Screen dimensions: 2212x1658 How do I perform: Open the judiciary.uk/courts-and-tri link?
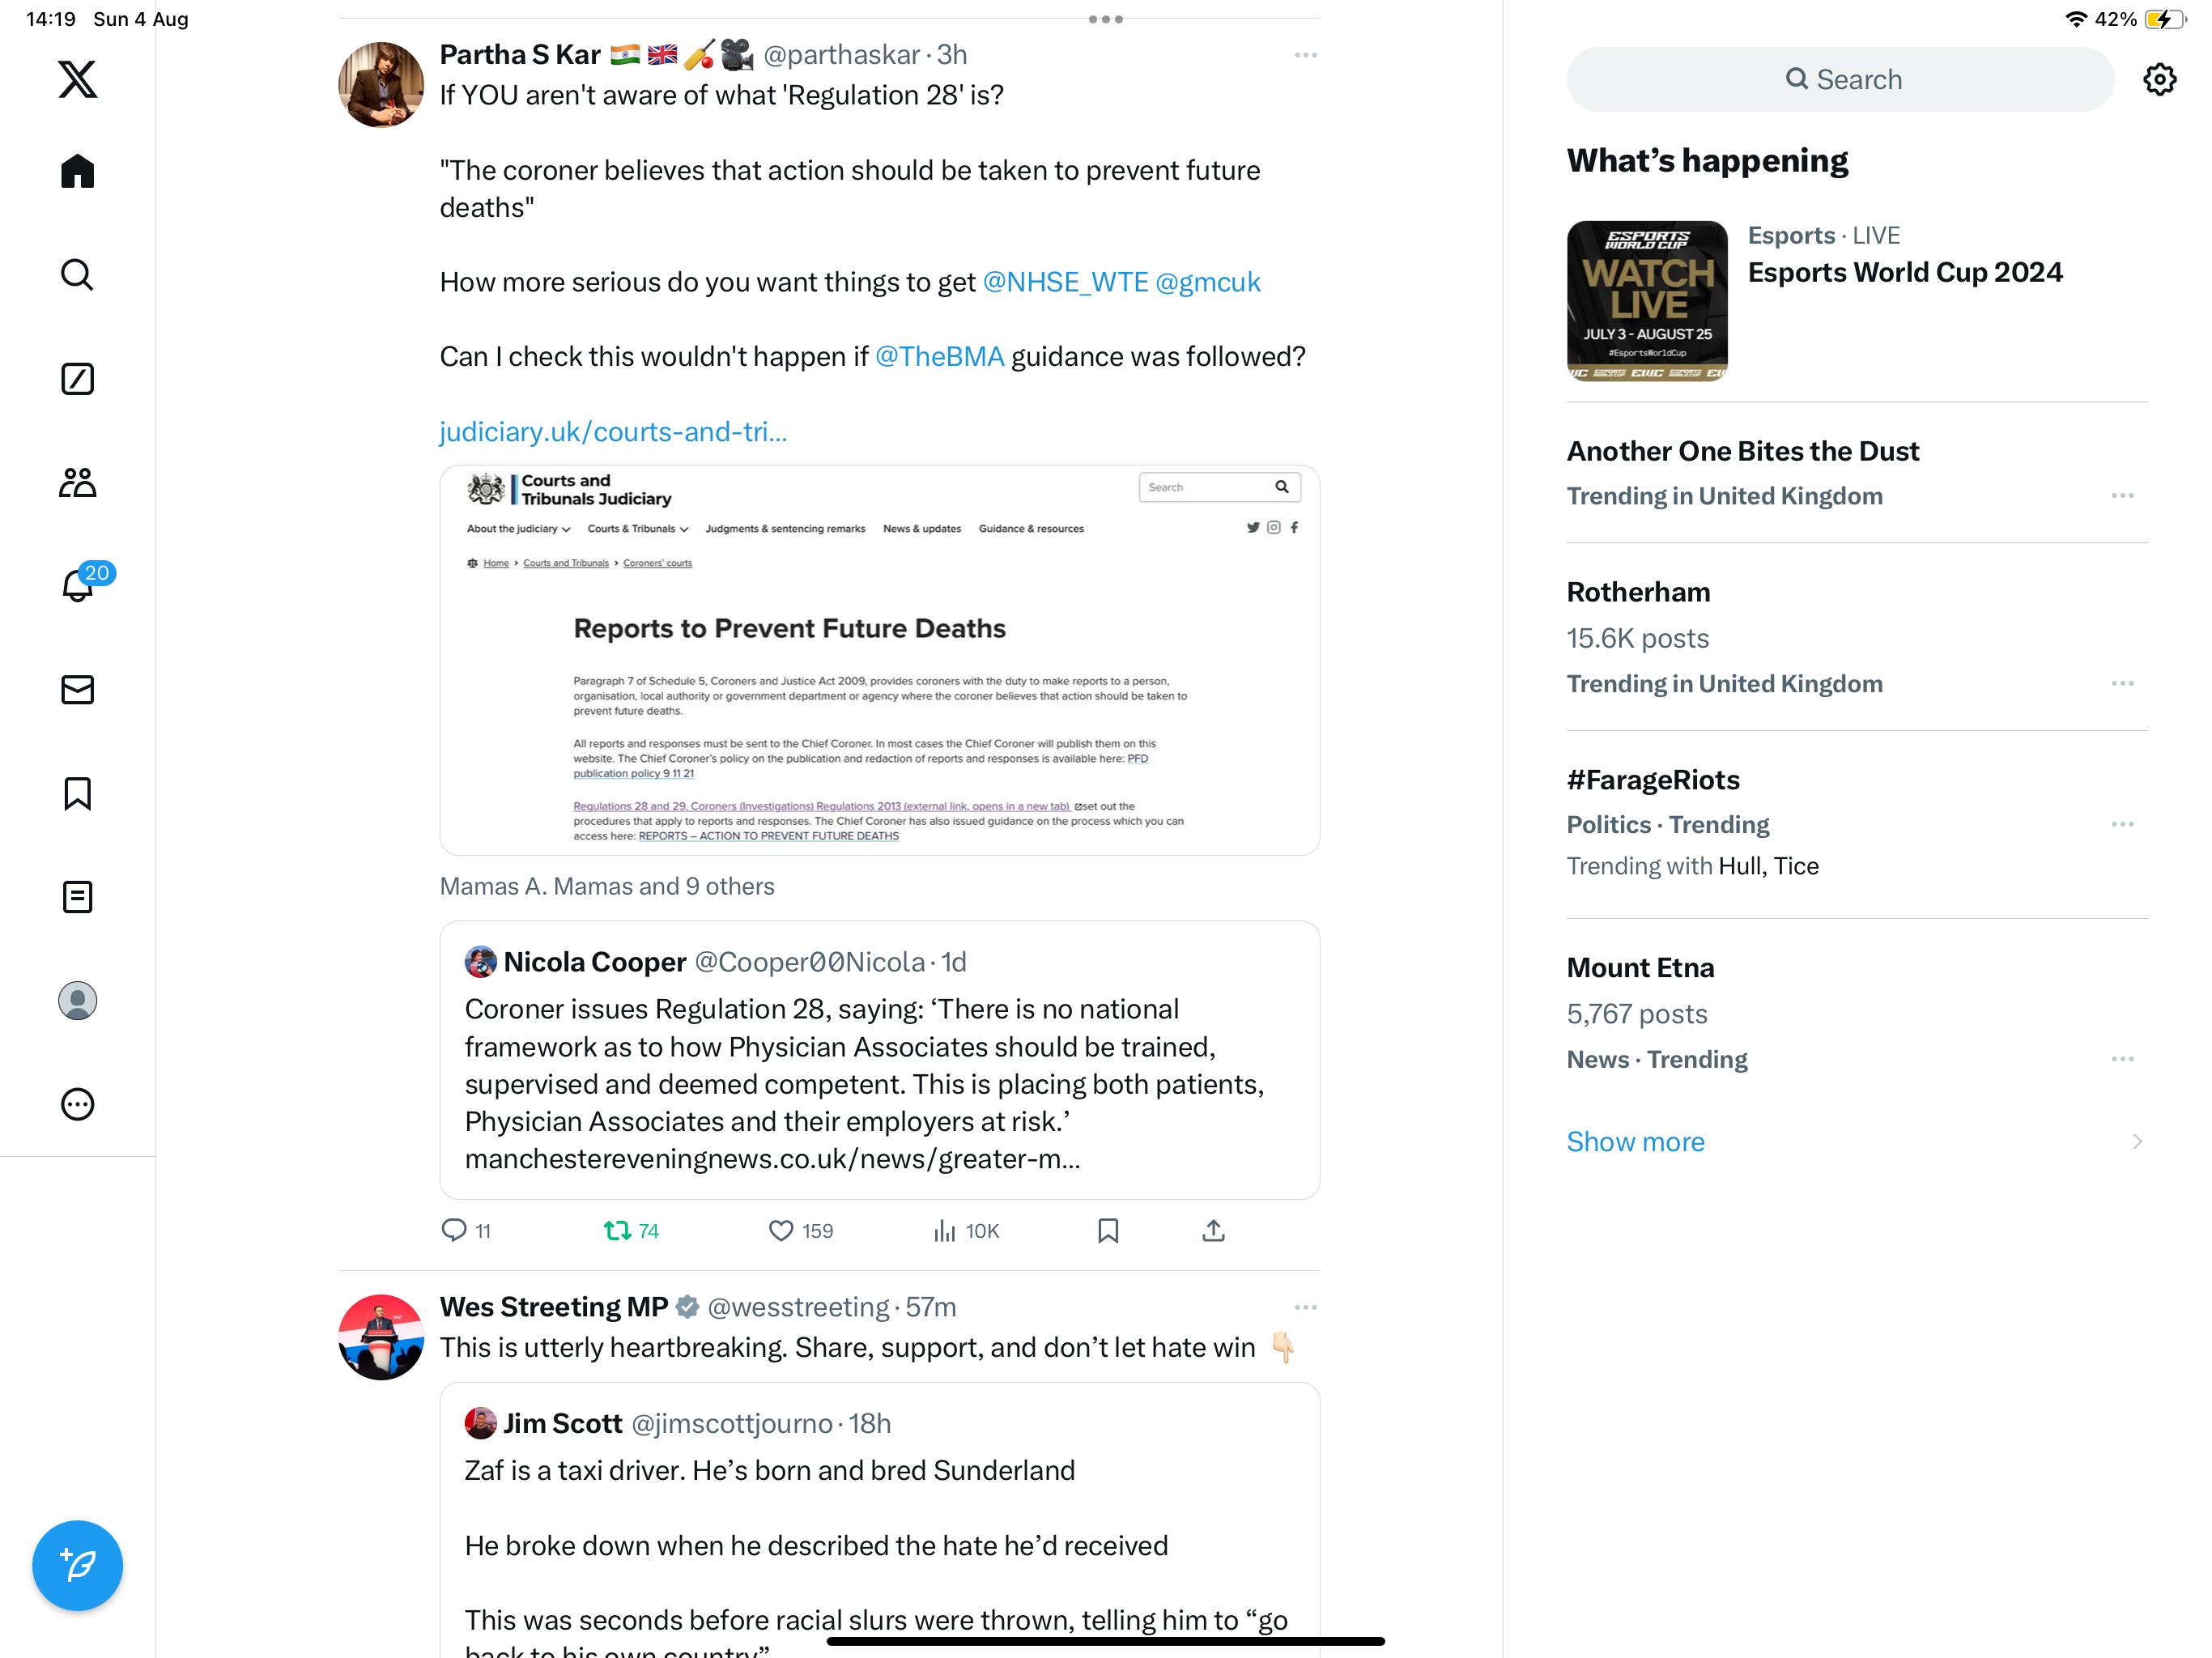click(x=613, y=432)
